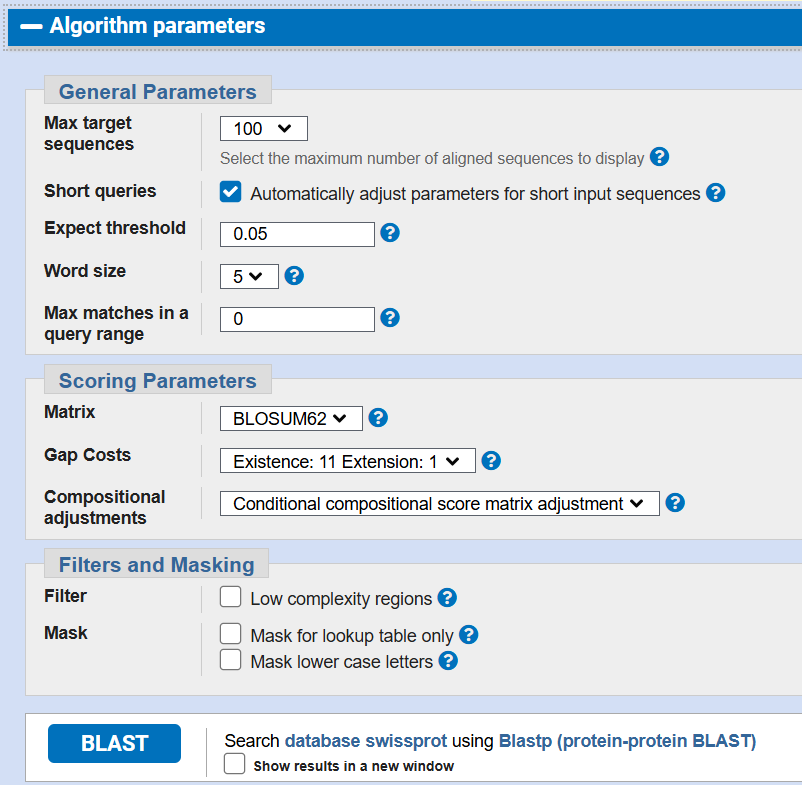The height and width of the screenshot is (785, 802).
Task: Click the Scoring Parameters section header
Action: (157, 379)
